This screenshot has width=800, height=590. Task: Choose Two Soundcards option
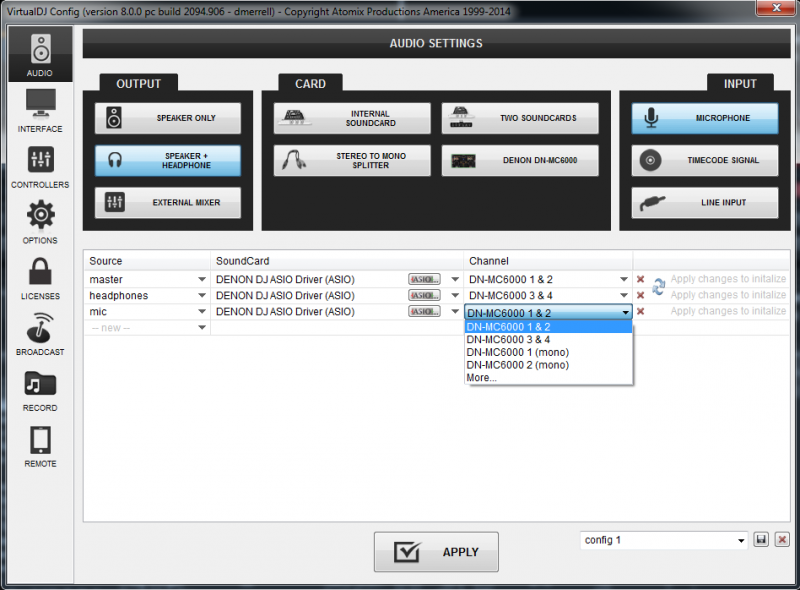pos(520,118)
